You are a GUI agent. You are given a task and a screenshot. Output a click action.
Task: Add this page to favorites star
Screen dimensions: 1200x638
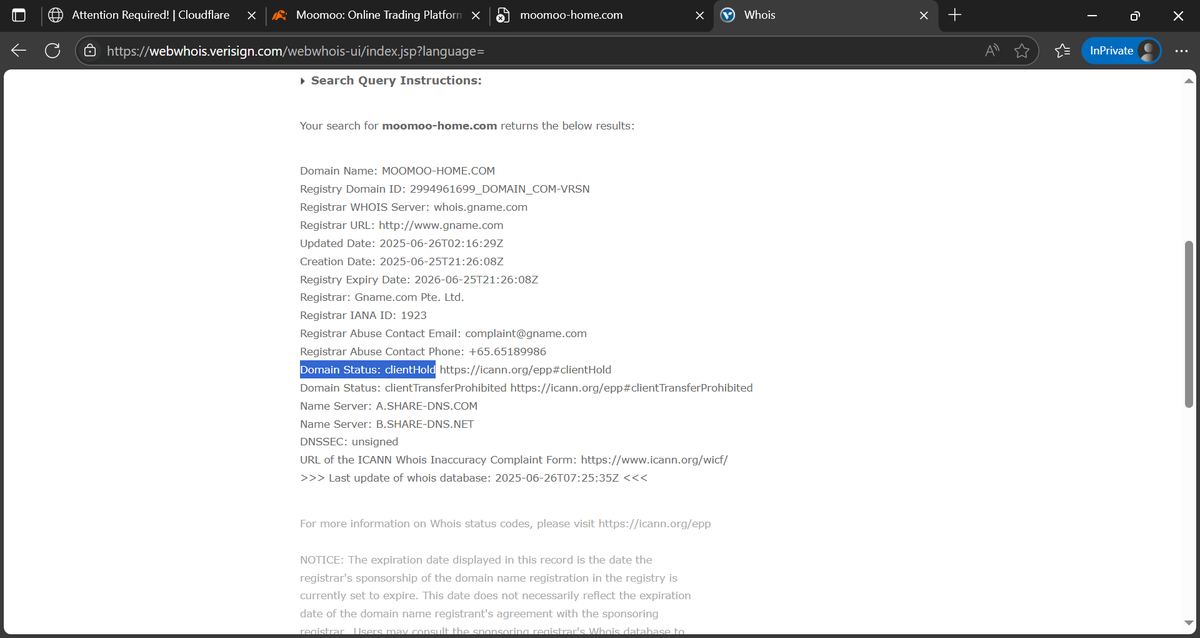1021,50
